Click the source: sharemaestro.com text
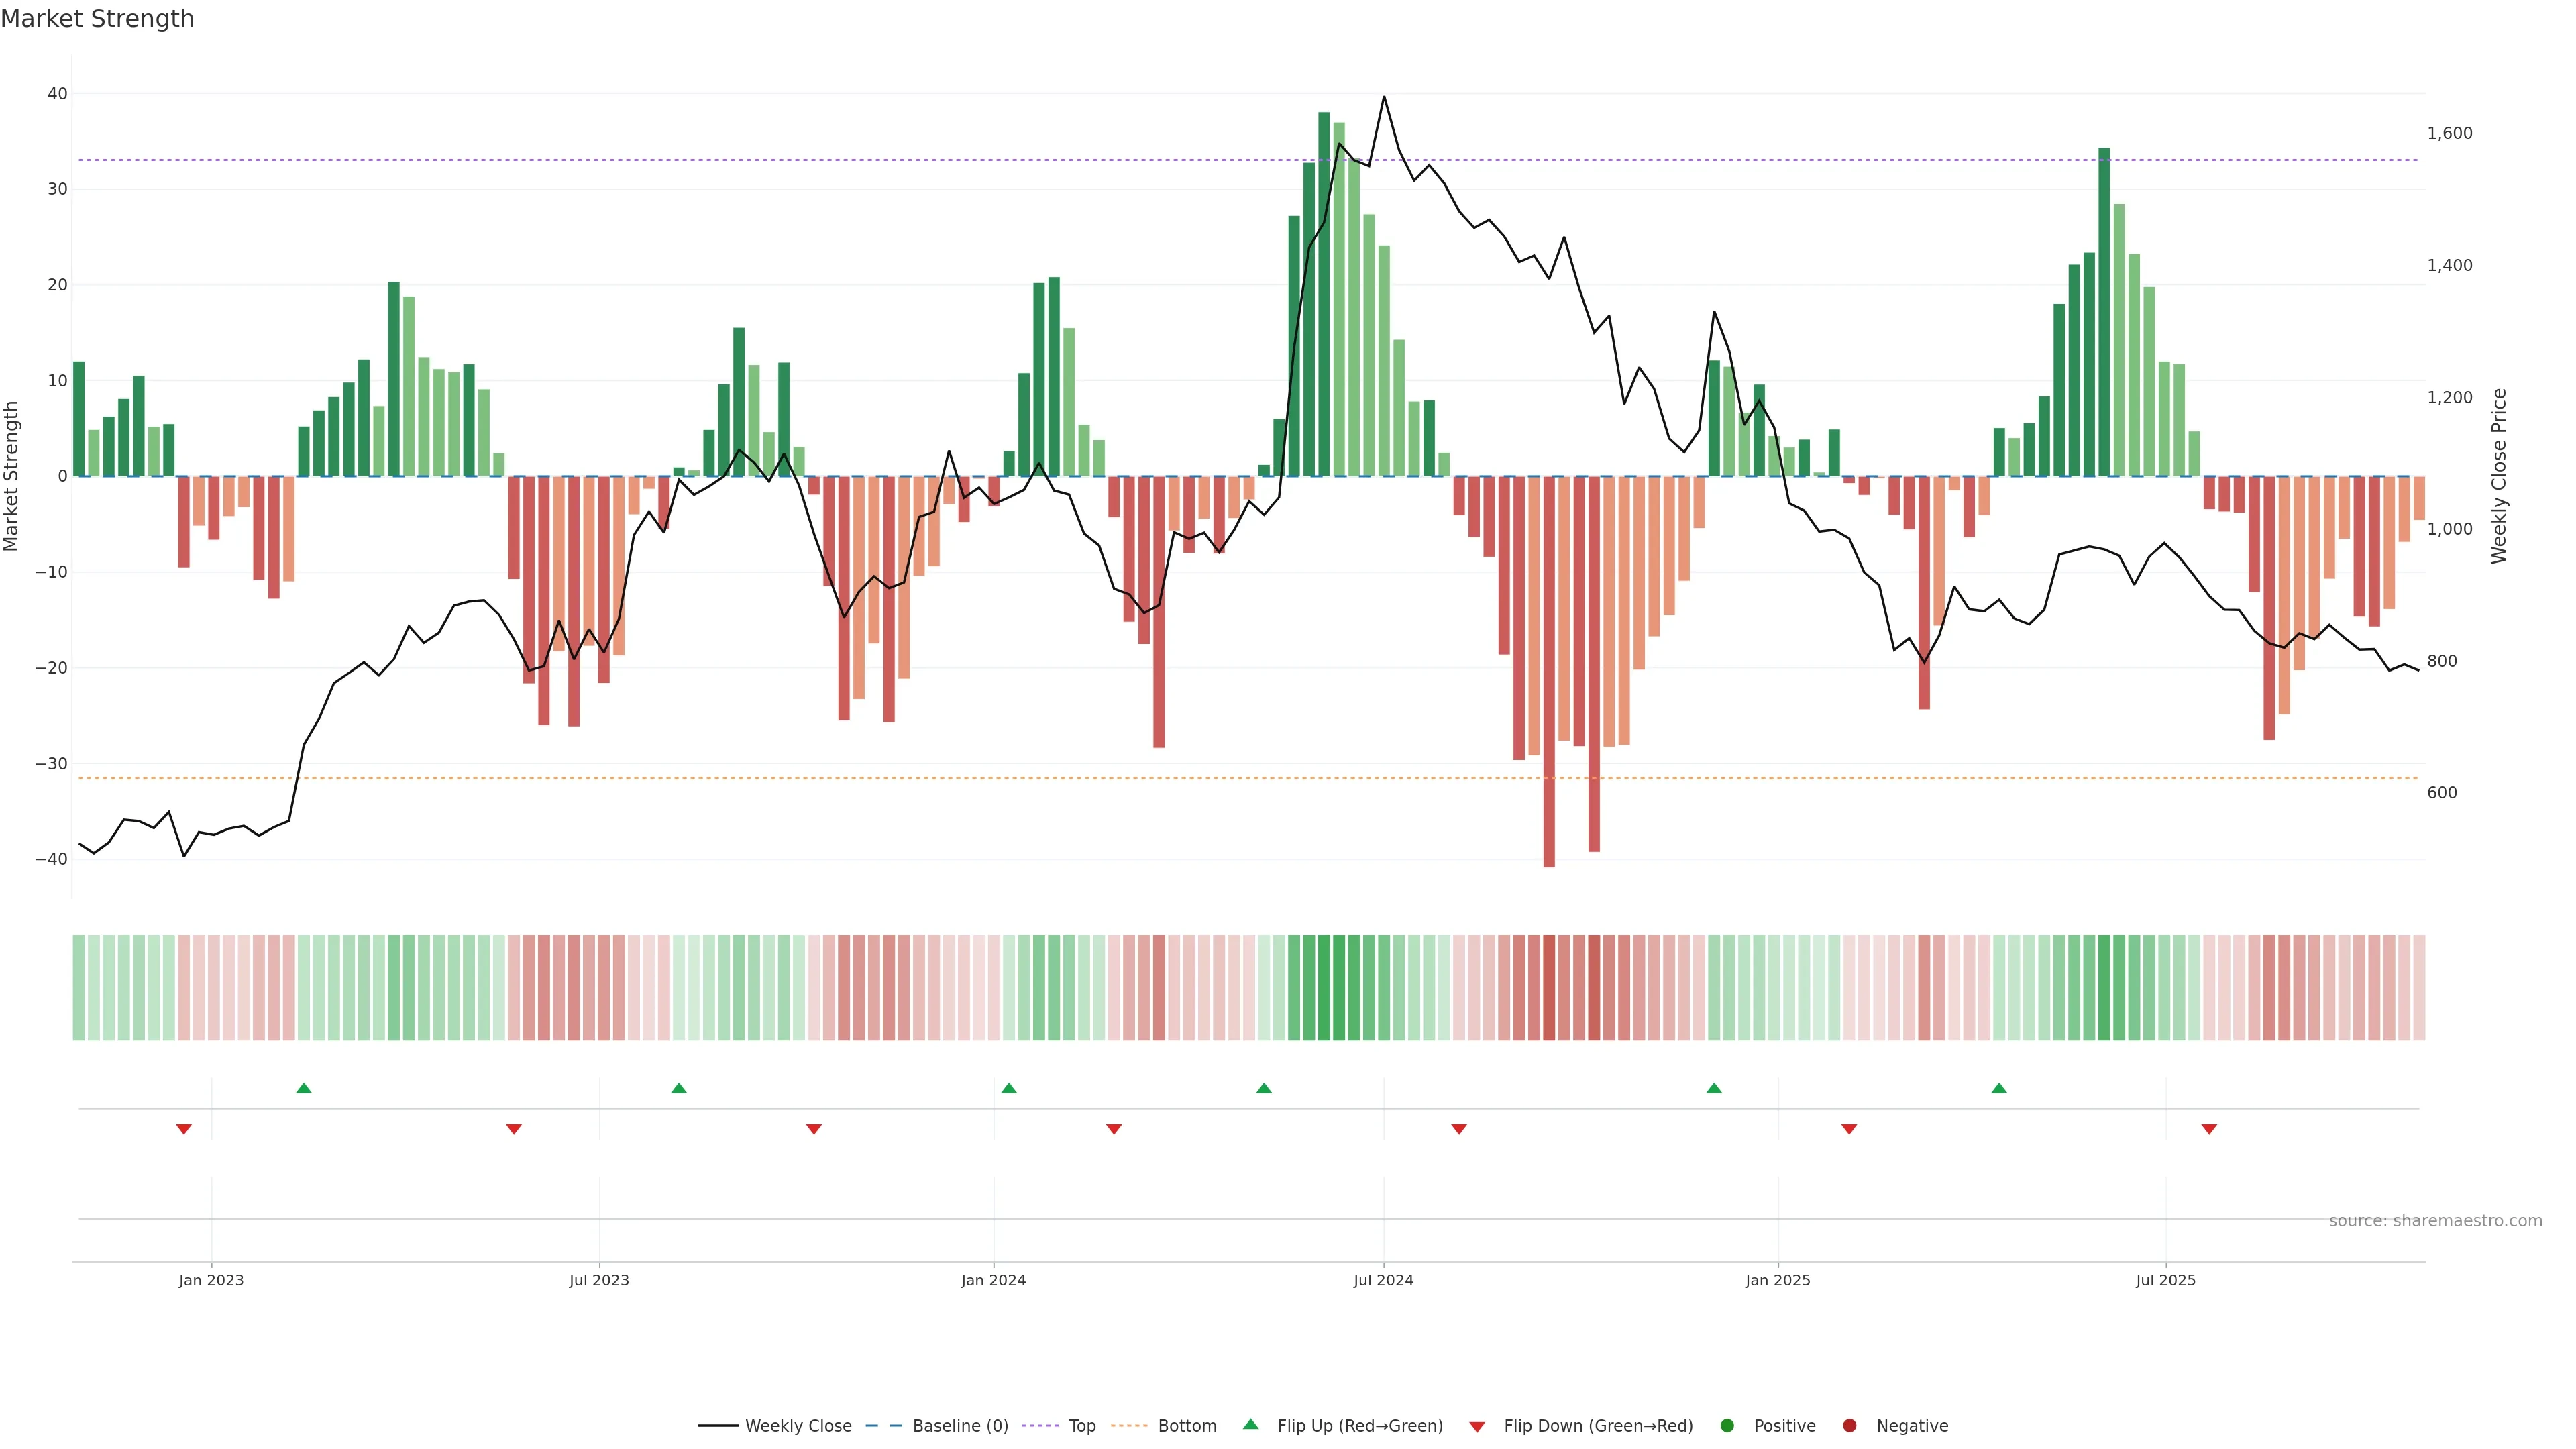Viewport: 2576px width, 1449px height. 2435,1221
